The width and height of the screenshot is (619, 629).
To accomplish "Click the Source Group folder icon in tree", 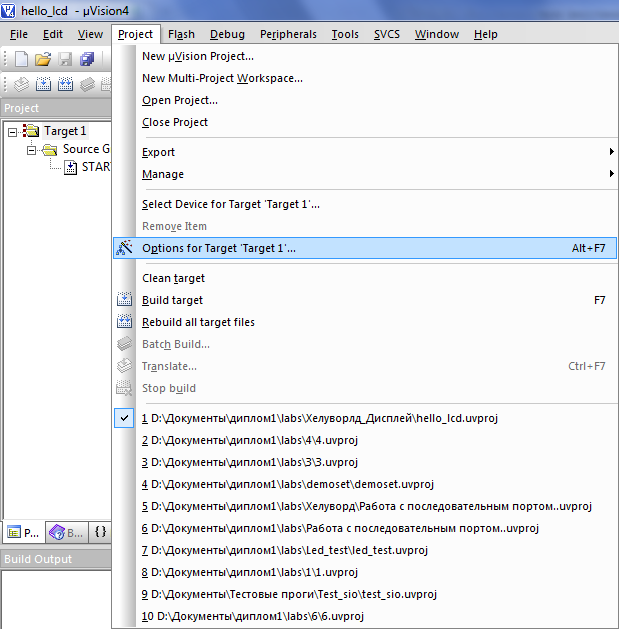I will tap(50, 150).
